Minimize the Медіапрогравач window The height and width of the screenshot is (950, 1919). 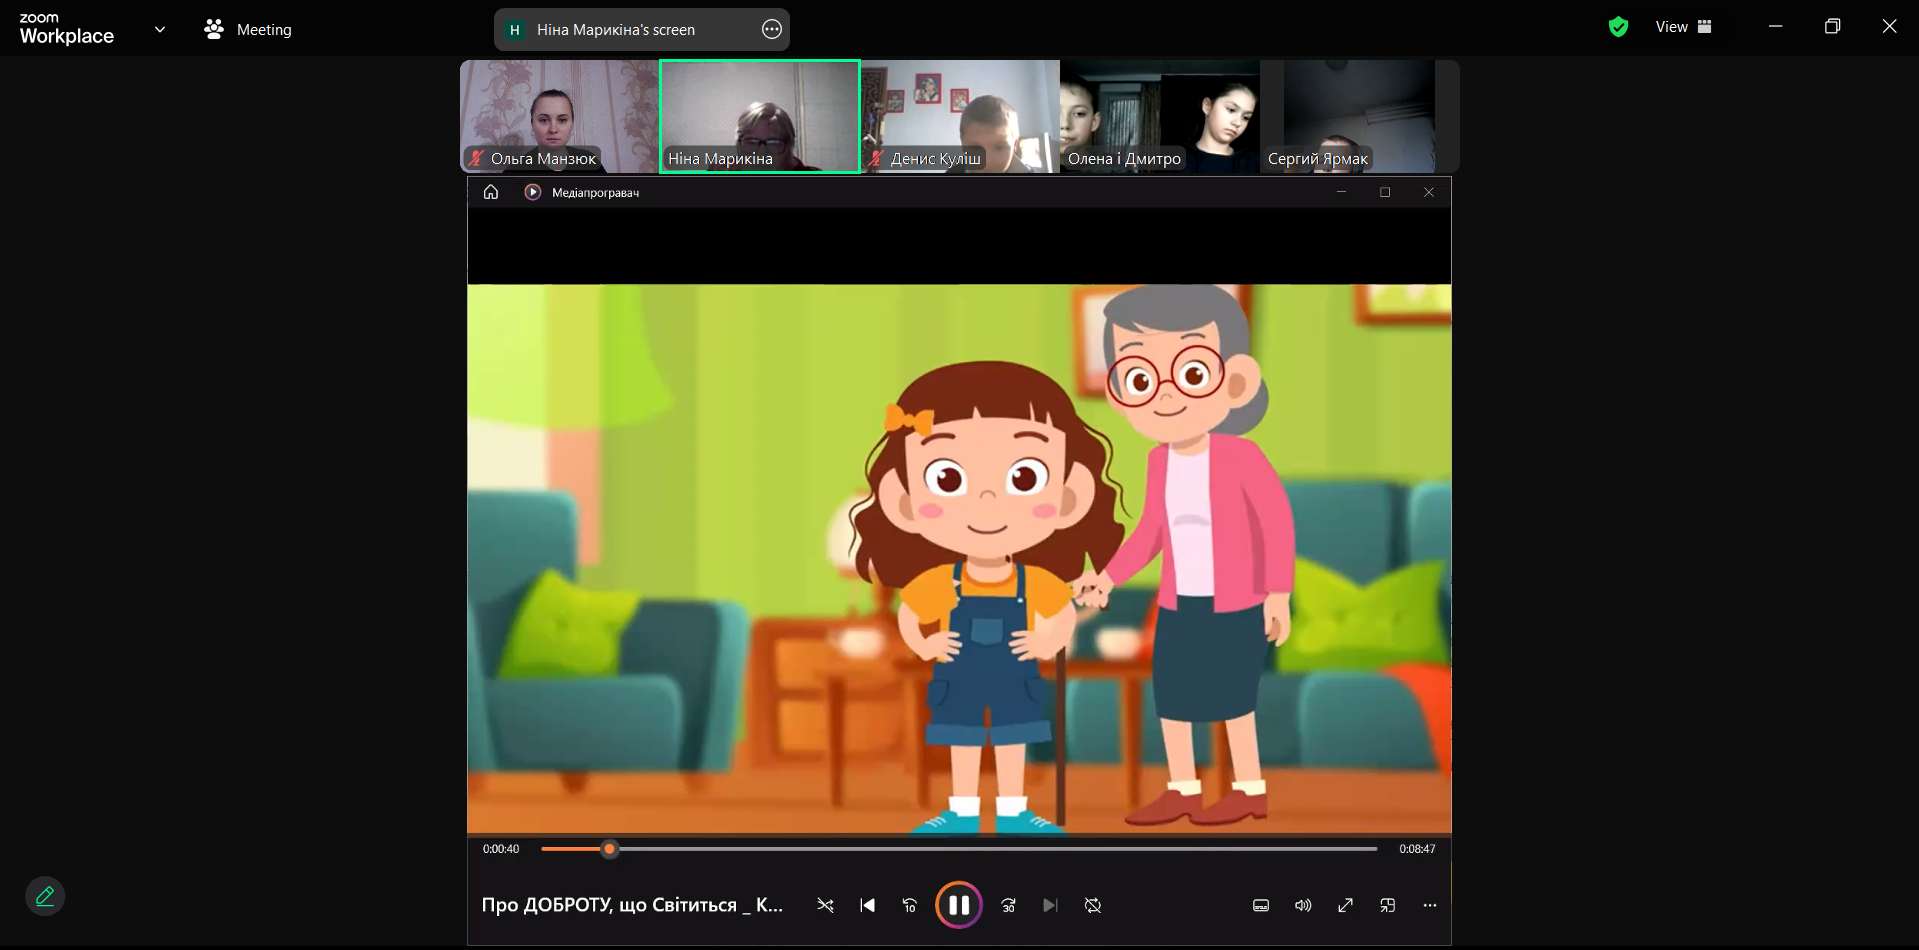[1341, 192]
